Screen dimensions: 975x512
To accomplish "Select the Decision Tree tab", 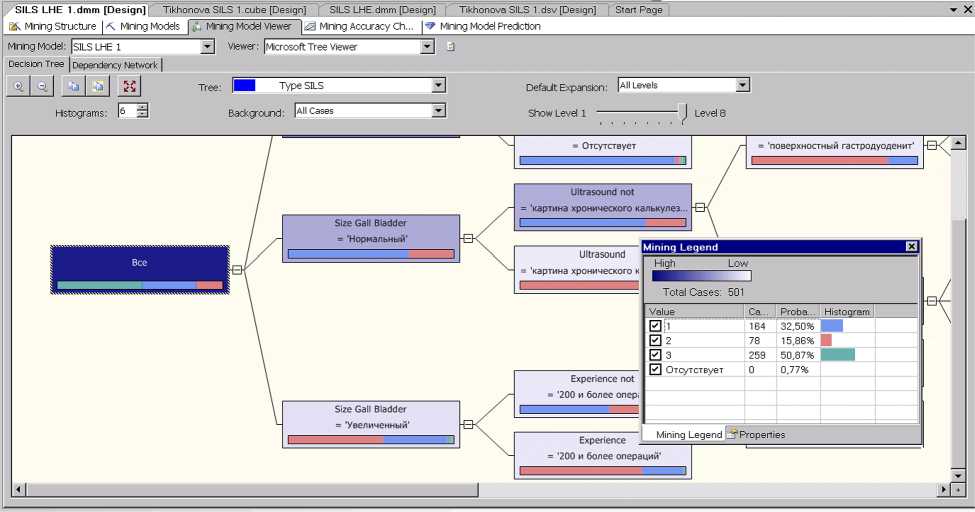I will pyautogui.click(x=36, y=64).
